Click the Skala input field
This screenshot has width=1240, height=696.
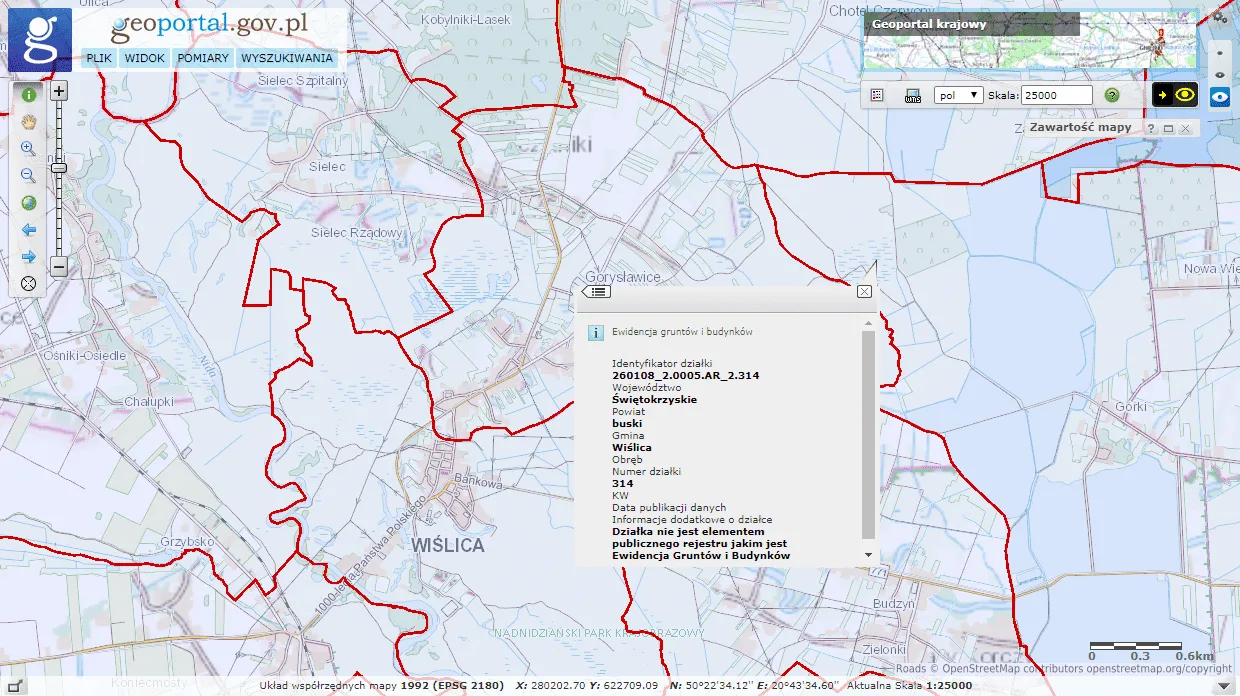tap(1056, 95)
